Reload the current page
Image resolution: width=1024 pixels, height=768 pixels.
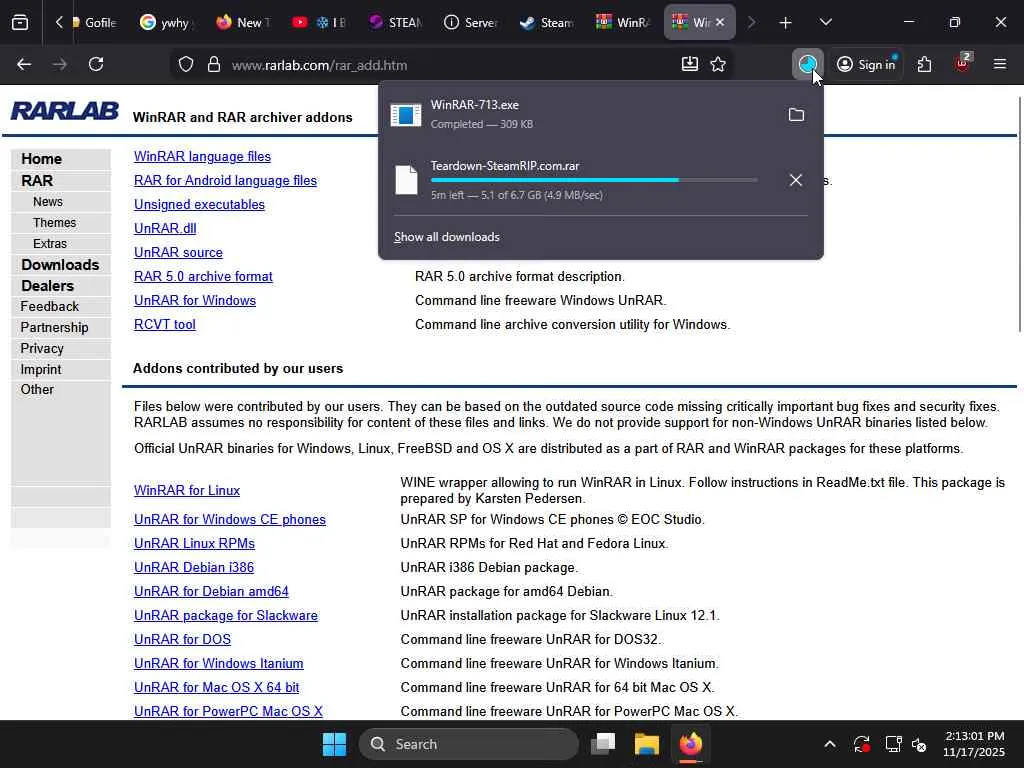[96, 65]
